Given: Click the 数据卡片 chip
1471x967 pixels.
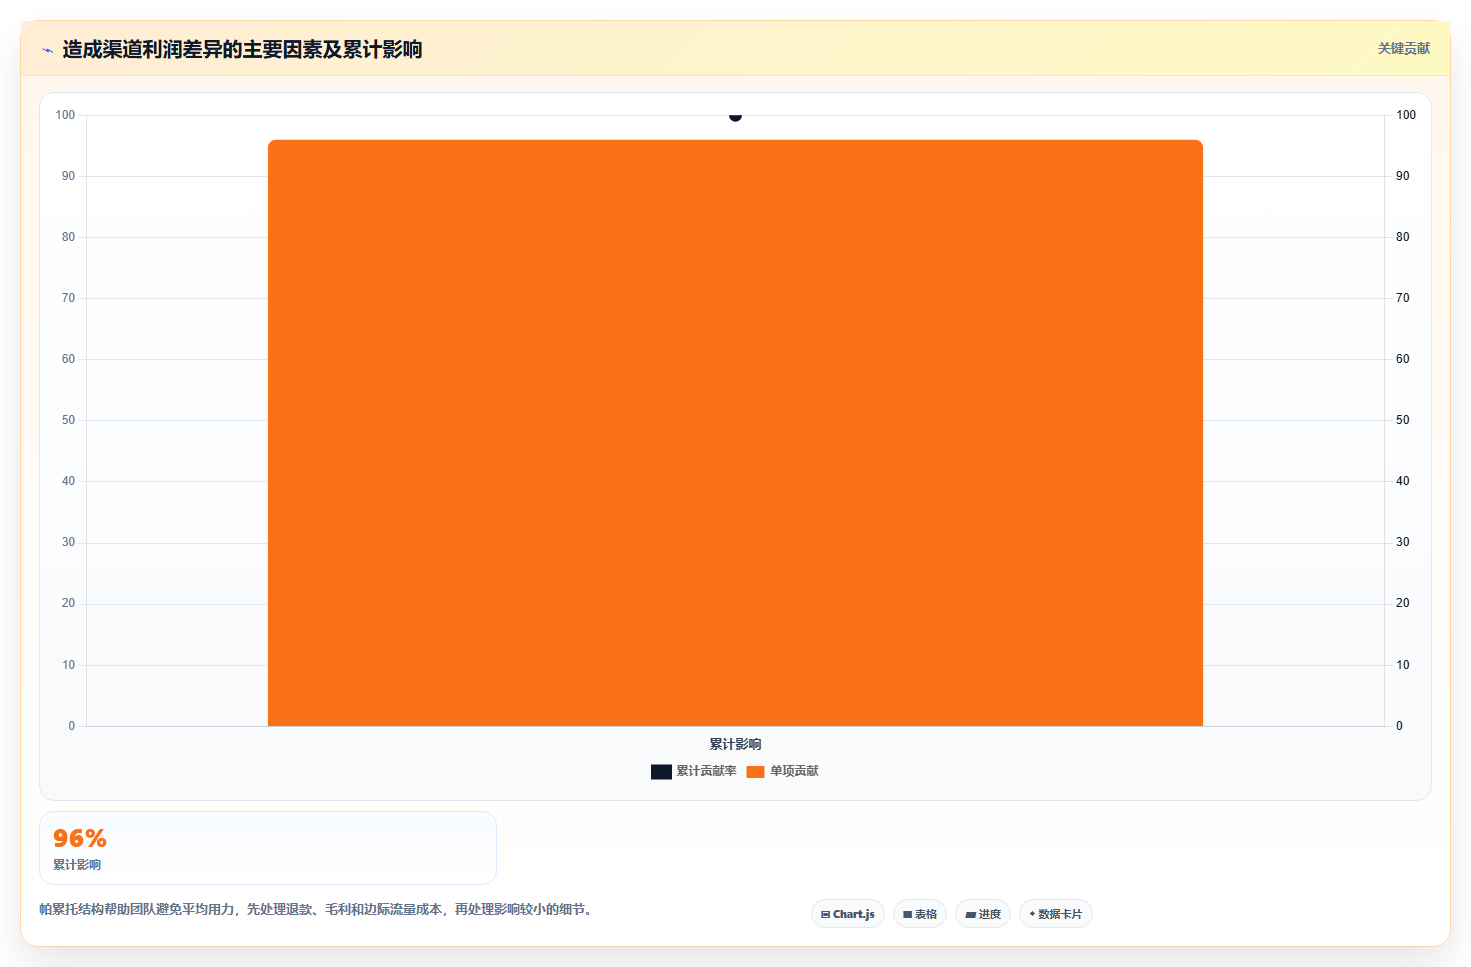Looking at the screenshot, I should coord(1056,914).
